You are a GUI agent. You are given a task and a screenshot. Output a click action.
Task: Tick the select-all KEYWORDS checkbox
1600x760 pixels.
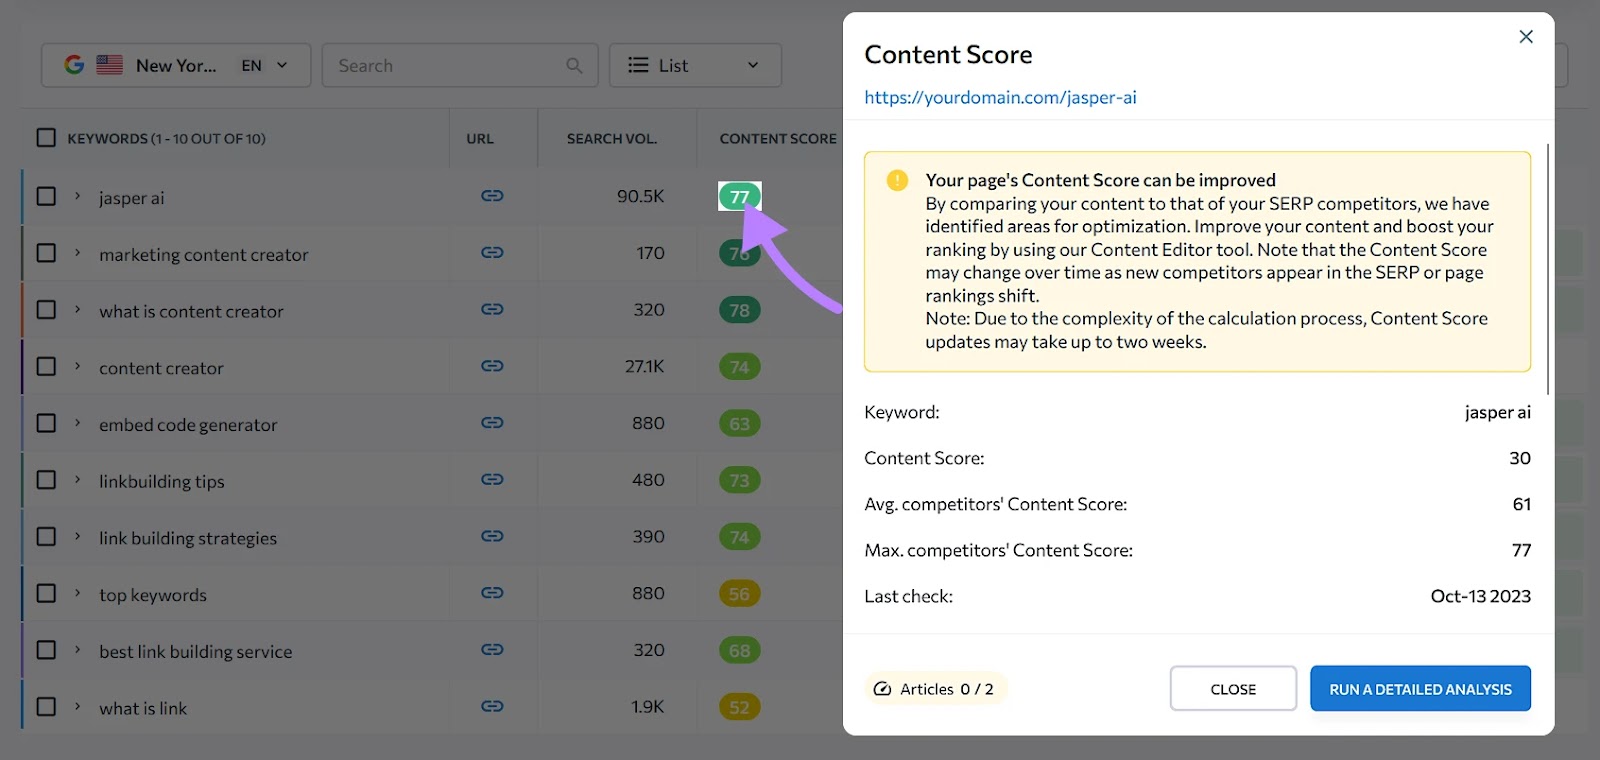(x=46, y=138)
